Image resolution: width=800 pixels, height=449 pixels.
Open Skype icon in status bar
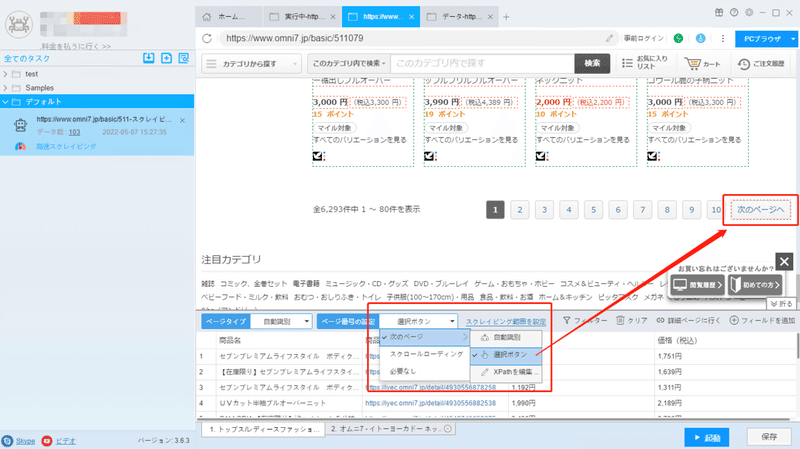pyautogui.click(x=7, y=441)
